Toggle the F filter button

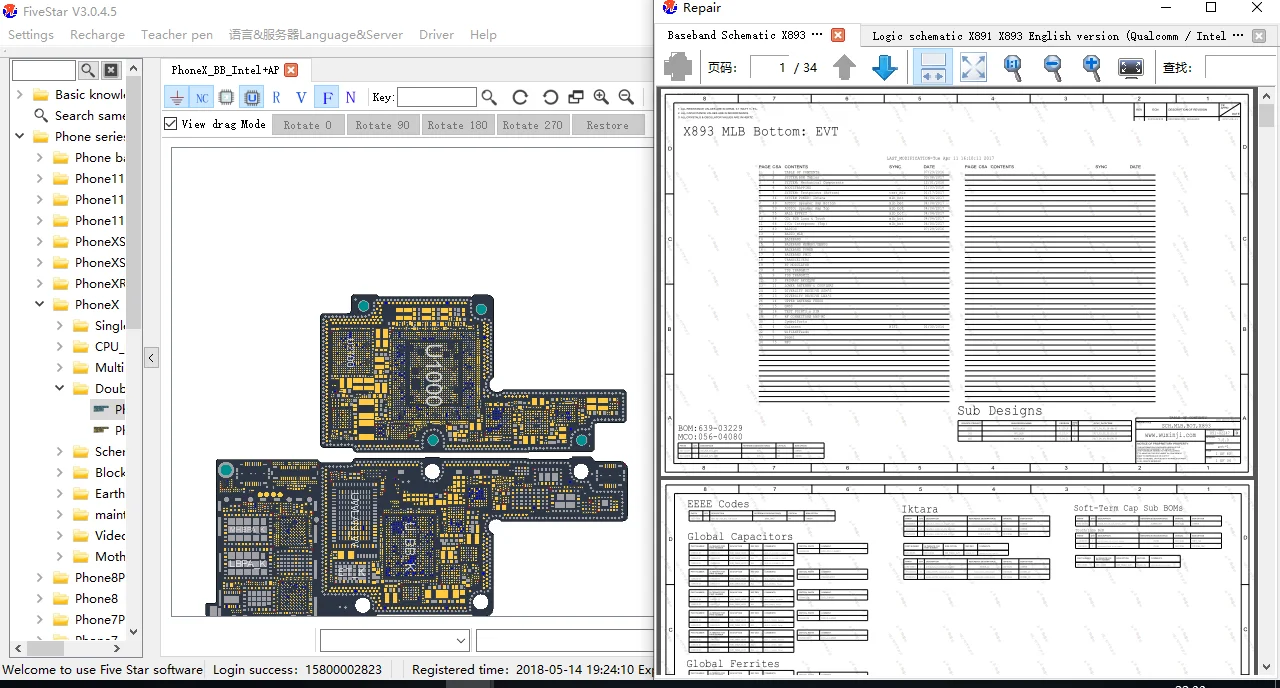click(x=326, y=97)
